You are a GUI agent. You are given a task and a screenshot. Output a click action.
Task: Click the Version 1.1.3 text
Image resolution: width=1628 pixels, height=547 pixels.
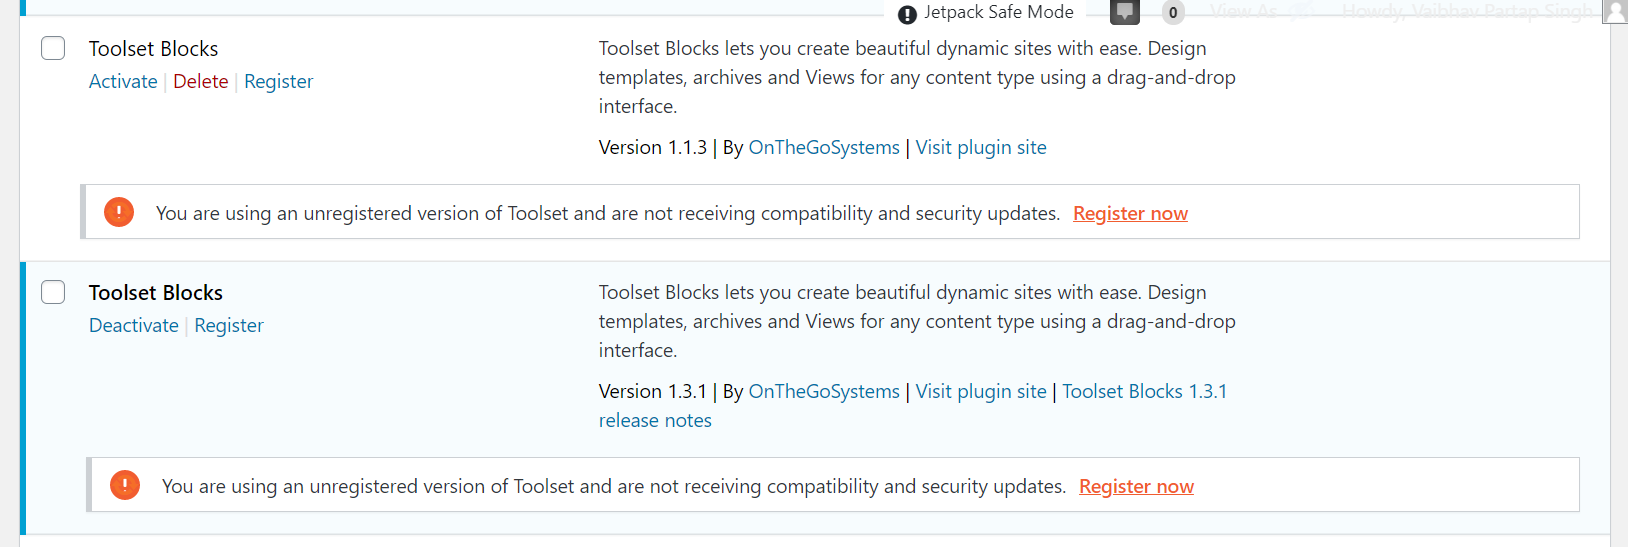pos(653,148)
